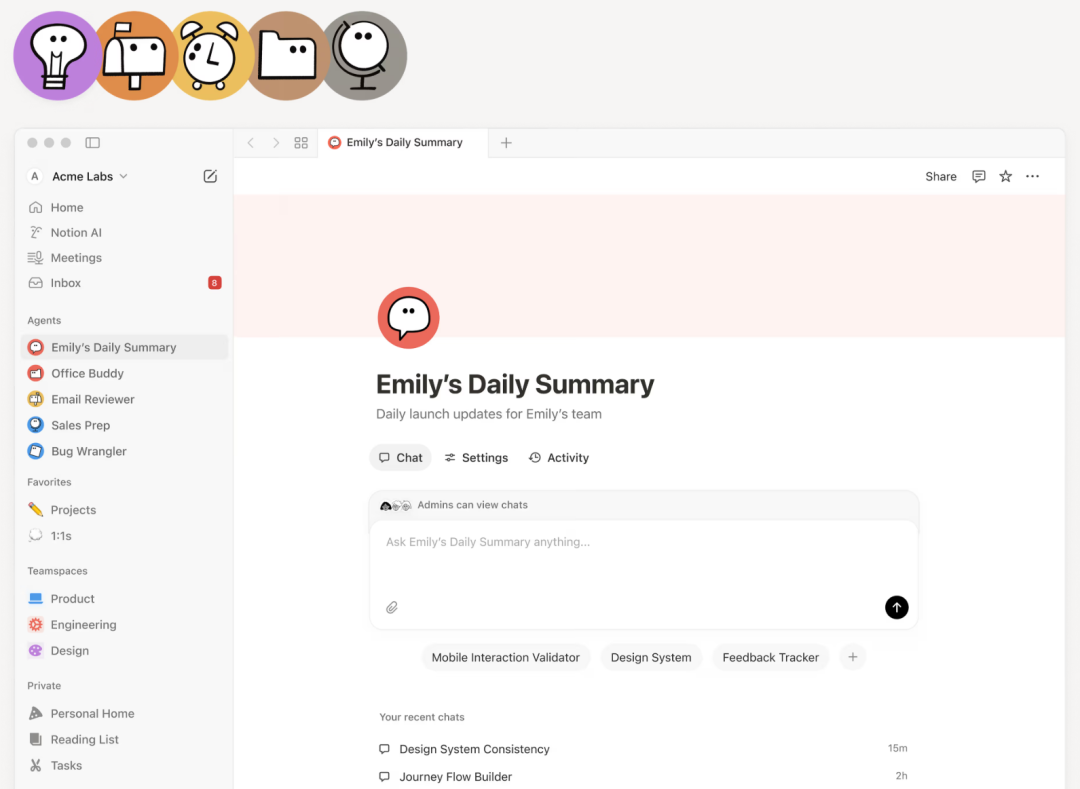Go forward with the right arrow
This screenshot has height=789, width=1080.
(x=276, y=143)
